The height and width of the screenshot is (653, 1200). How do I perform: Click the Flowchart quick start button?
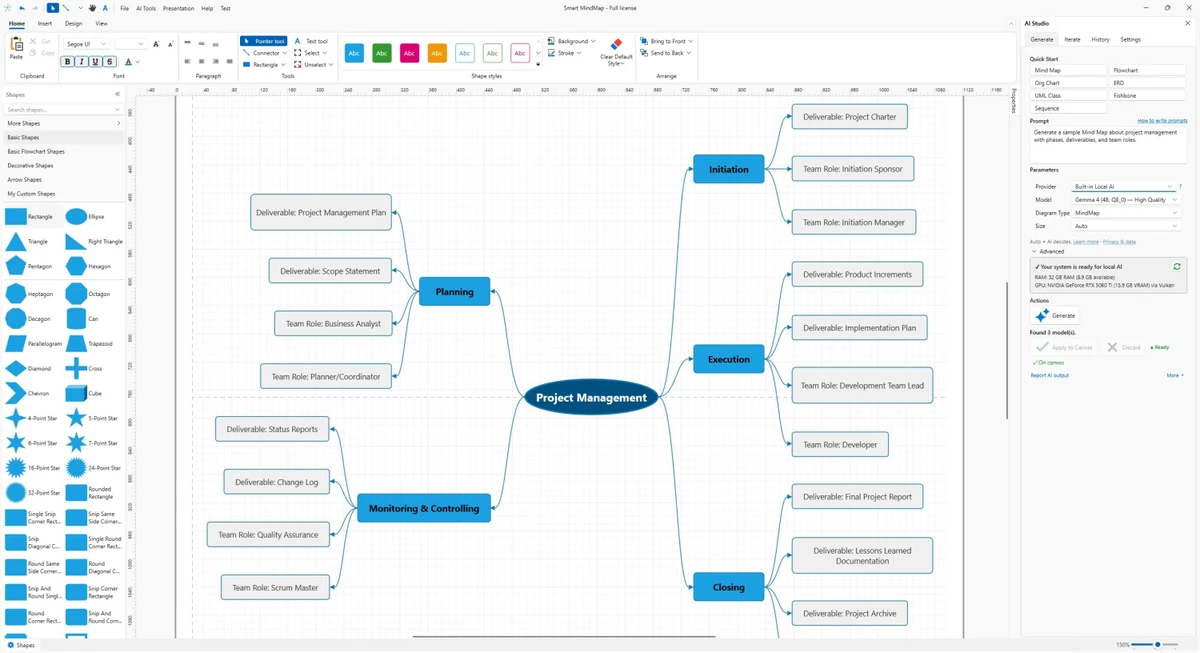click(1148, 70)
